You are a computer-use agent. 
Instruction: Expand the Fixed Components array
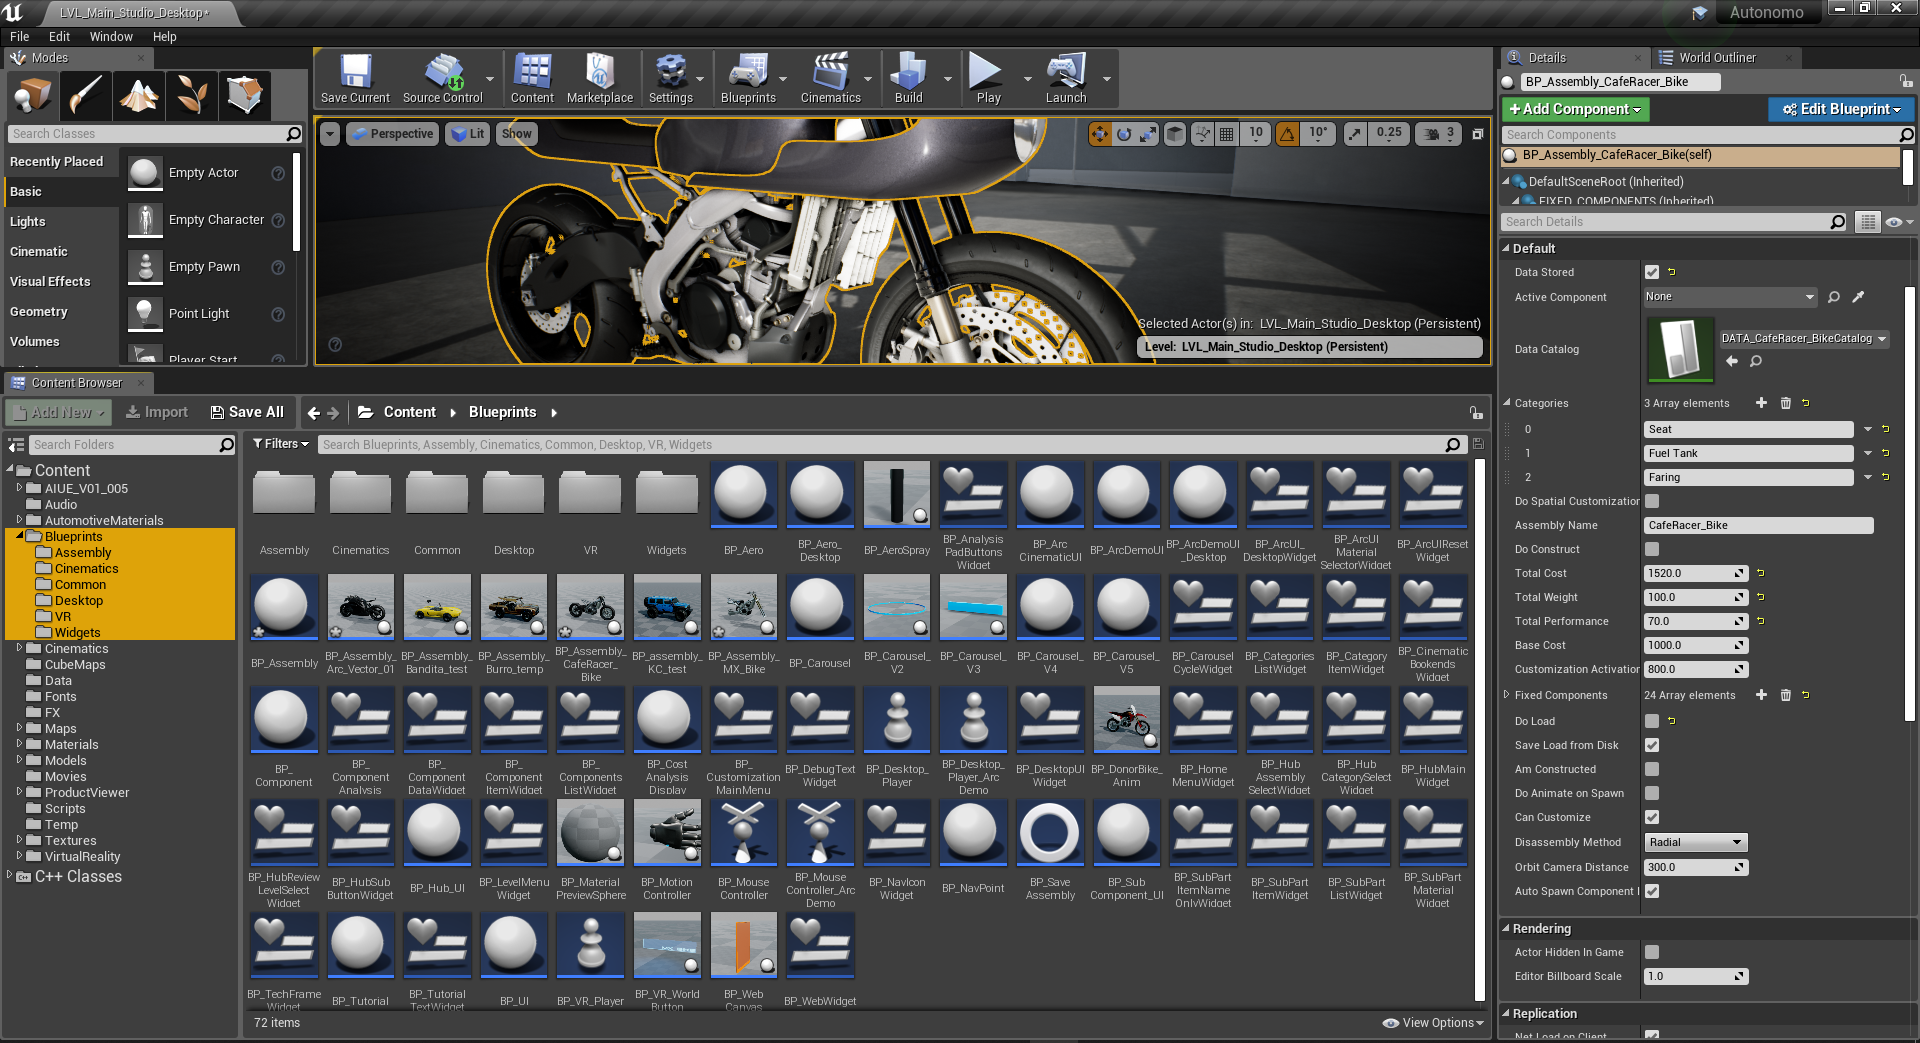point(1507,695)
